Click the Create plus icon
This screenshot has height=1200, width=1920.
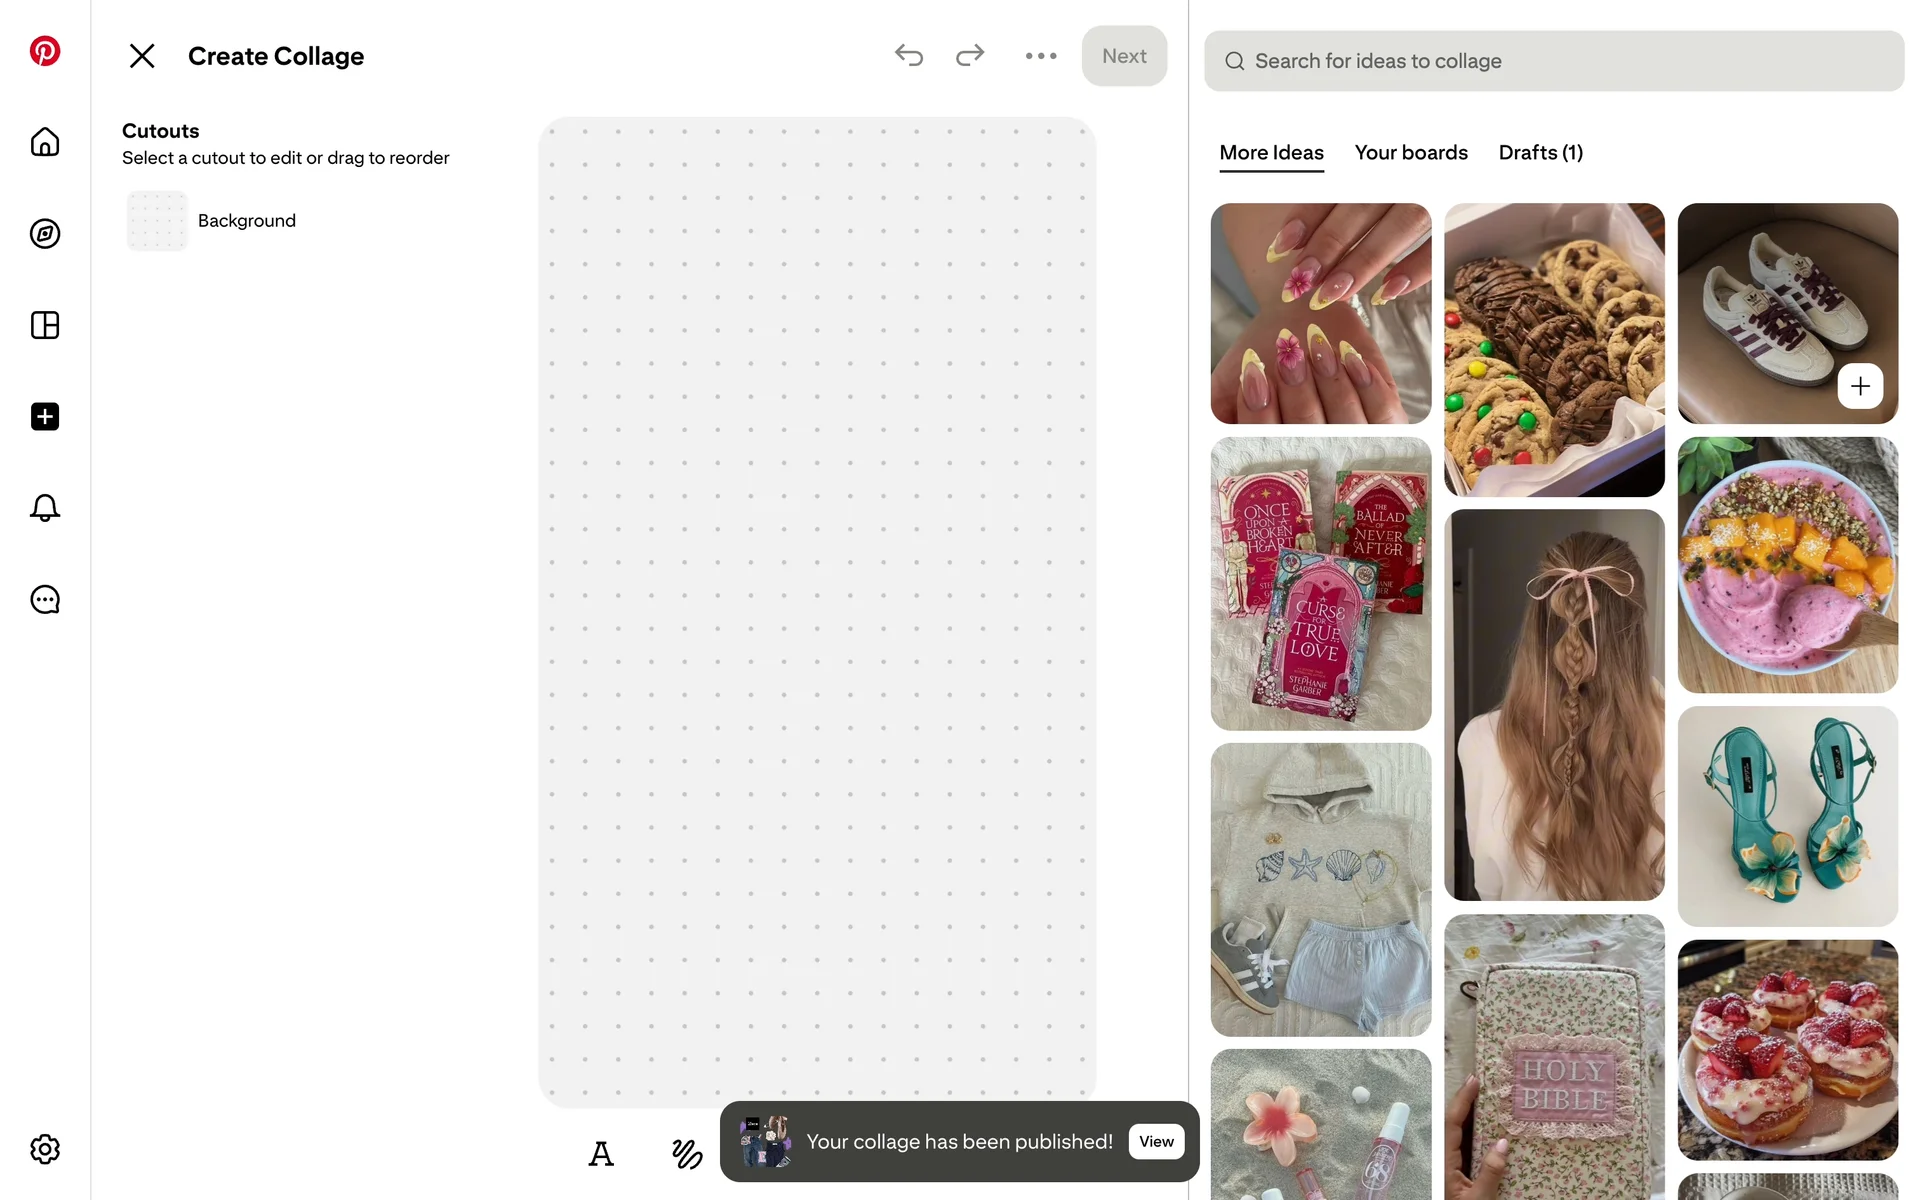coord(45,417)
